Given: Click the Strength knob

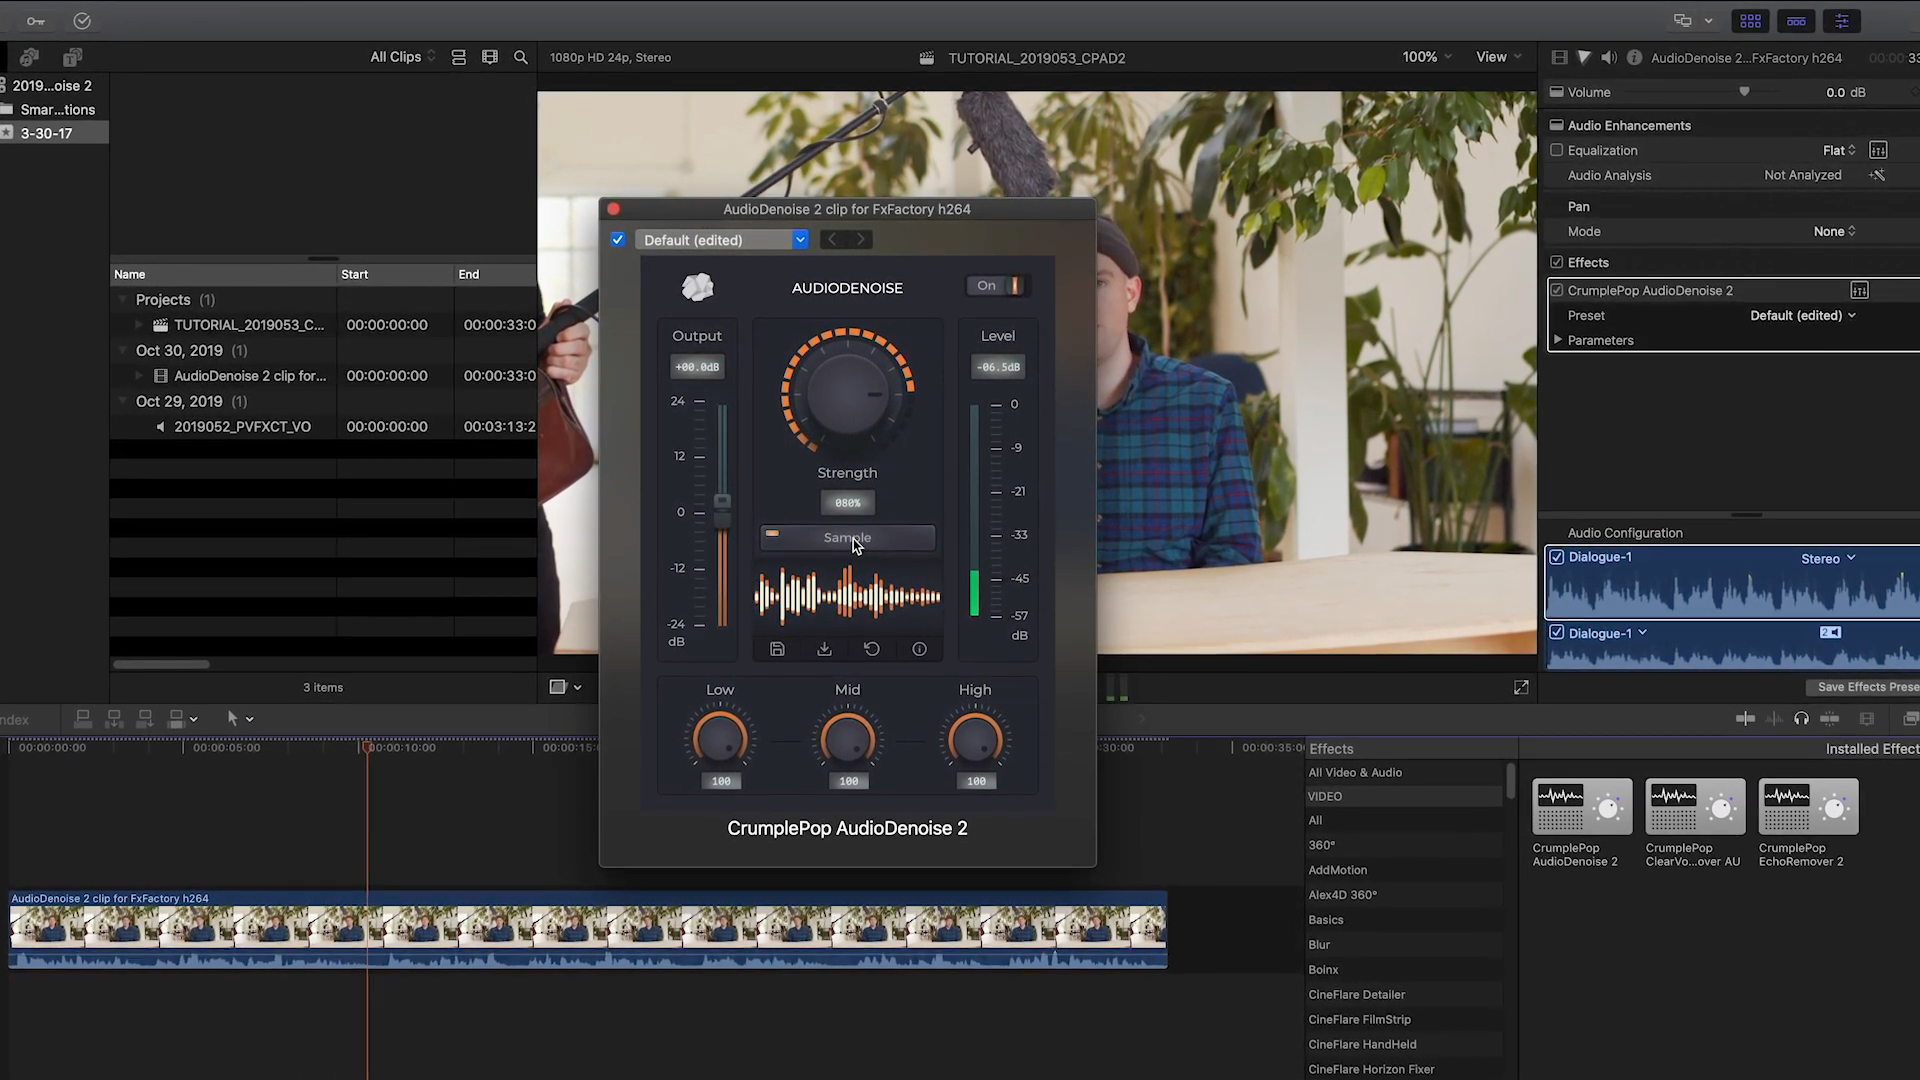Looking at the screenshot, I should pos(846,392).
